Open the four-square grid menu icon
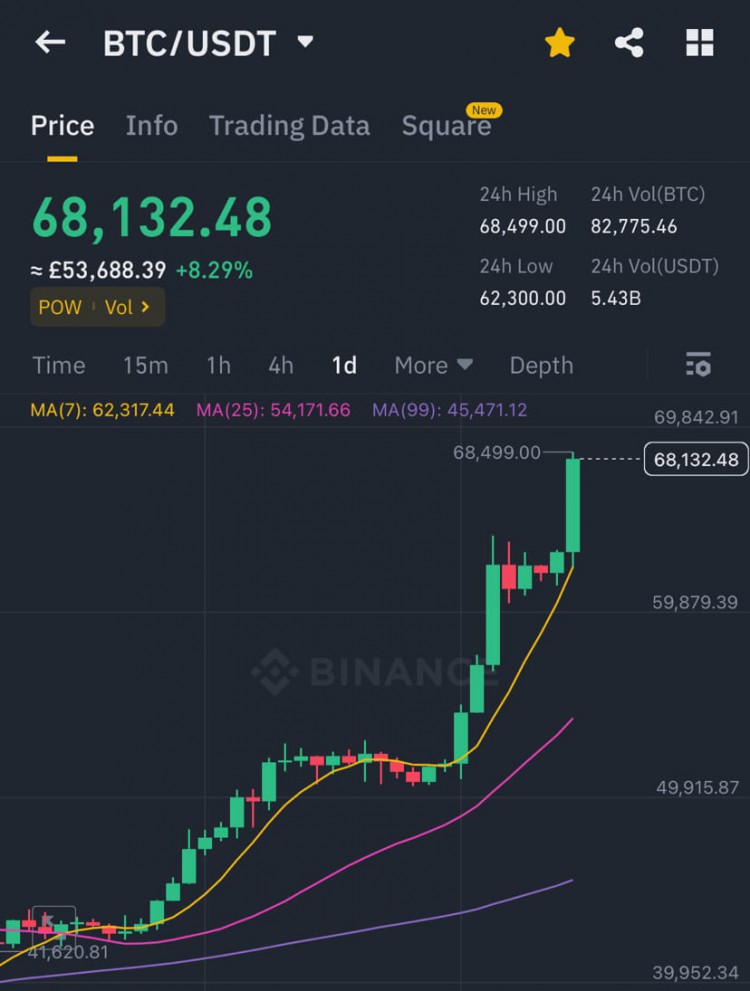This screenshot has height=991, width=750. tap(699, 43)
